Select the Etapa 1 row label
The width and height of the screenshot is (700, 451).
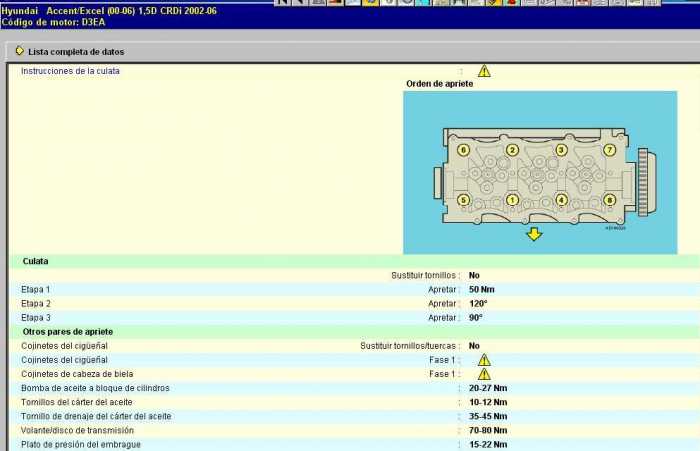click(35, 289)
